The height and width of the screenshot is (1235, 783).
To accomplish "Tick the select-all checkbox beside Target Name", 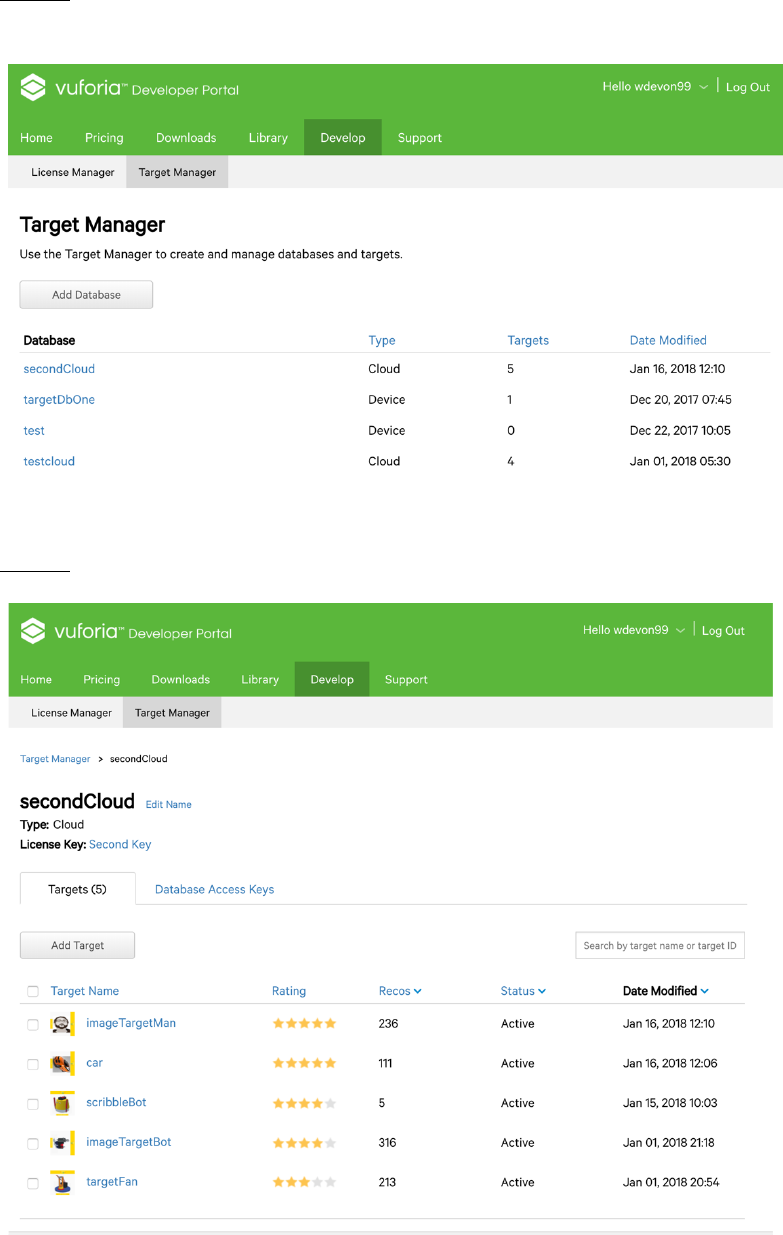I will (33, 992).
